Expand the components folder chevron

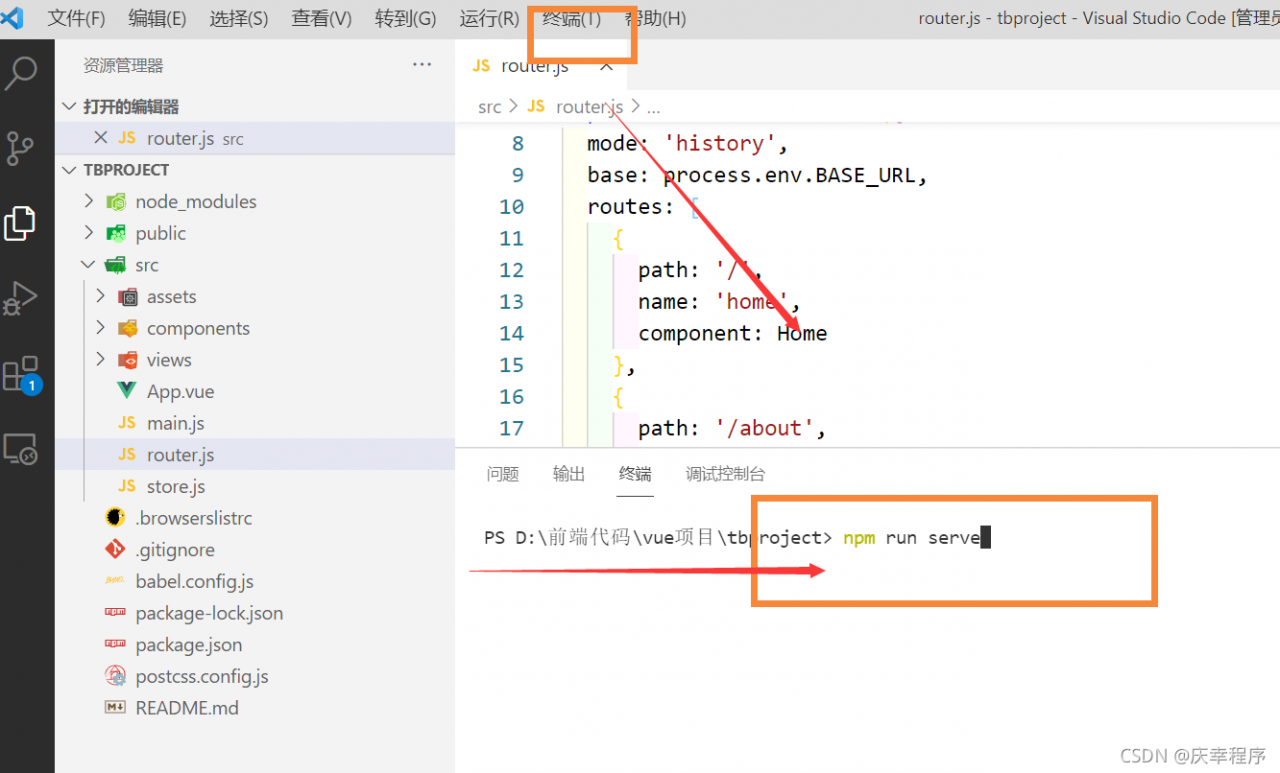[100, 328]
